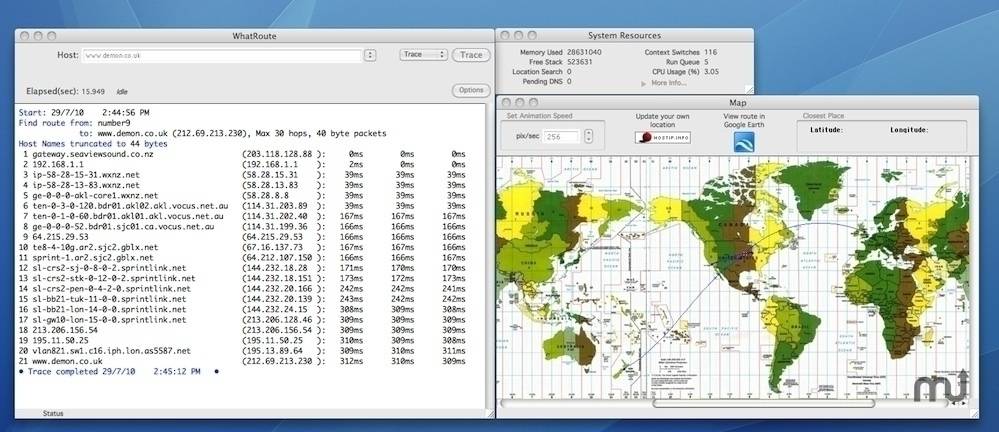Expand the More Info disclosure triangle

click(644, 83)
